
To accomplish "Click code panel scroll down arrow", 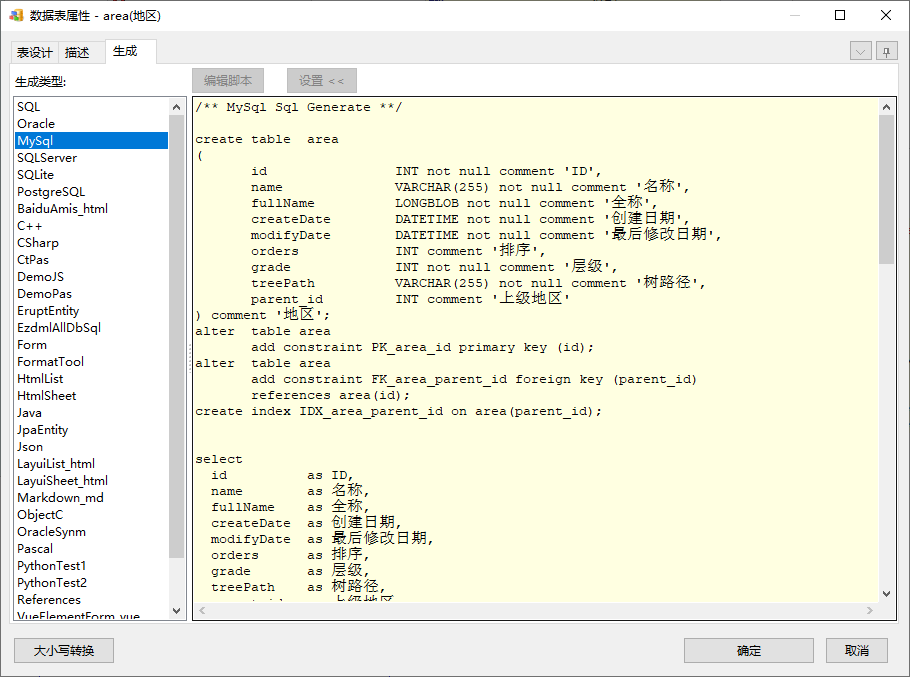I will click(886, 593).
